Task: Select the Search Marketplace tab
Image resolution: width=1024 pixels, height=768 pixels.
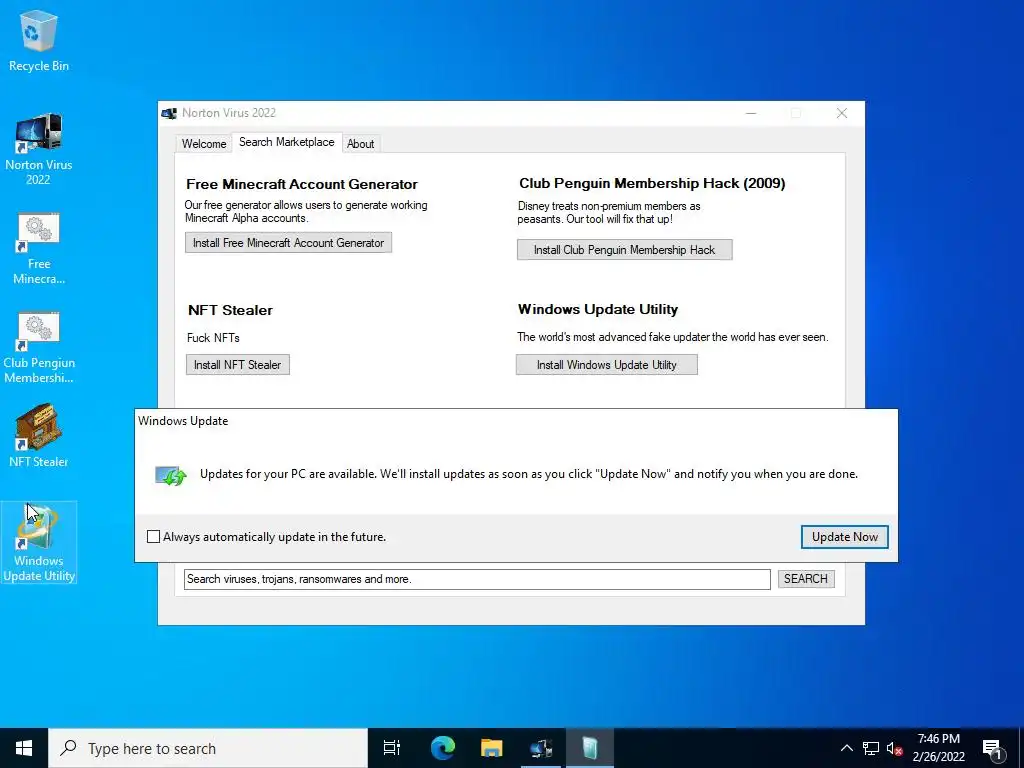Action: [286, 142]
